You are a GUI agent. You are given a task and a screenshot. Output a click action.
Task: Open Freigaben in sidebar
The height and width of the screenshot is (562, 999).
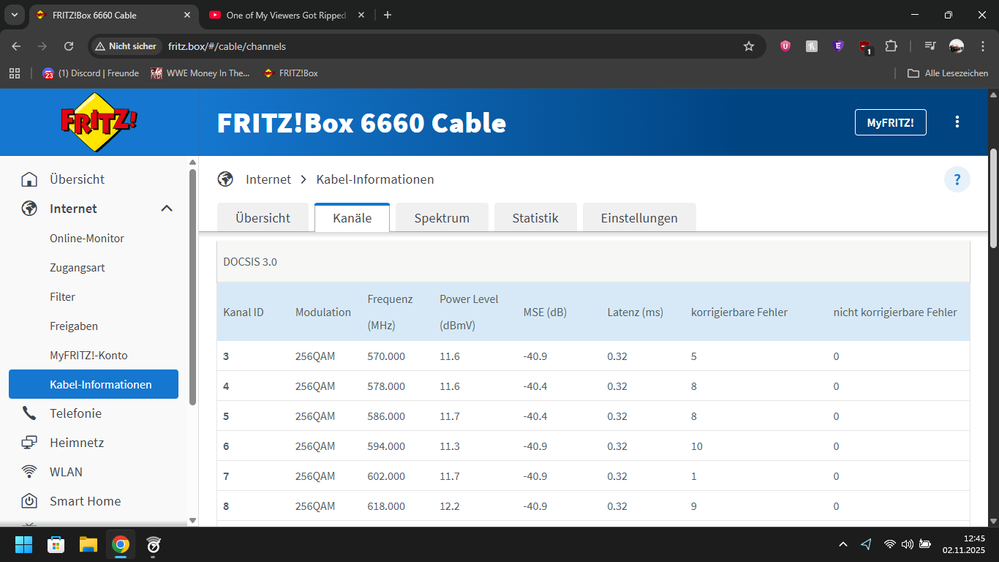point(74,326)
